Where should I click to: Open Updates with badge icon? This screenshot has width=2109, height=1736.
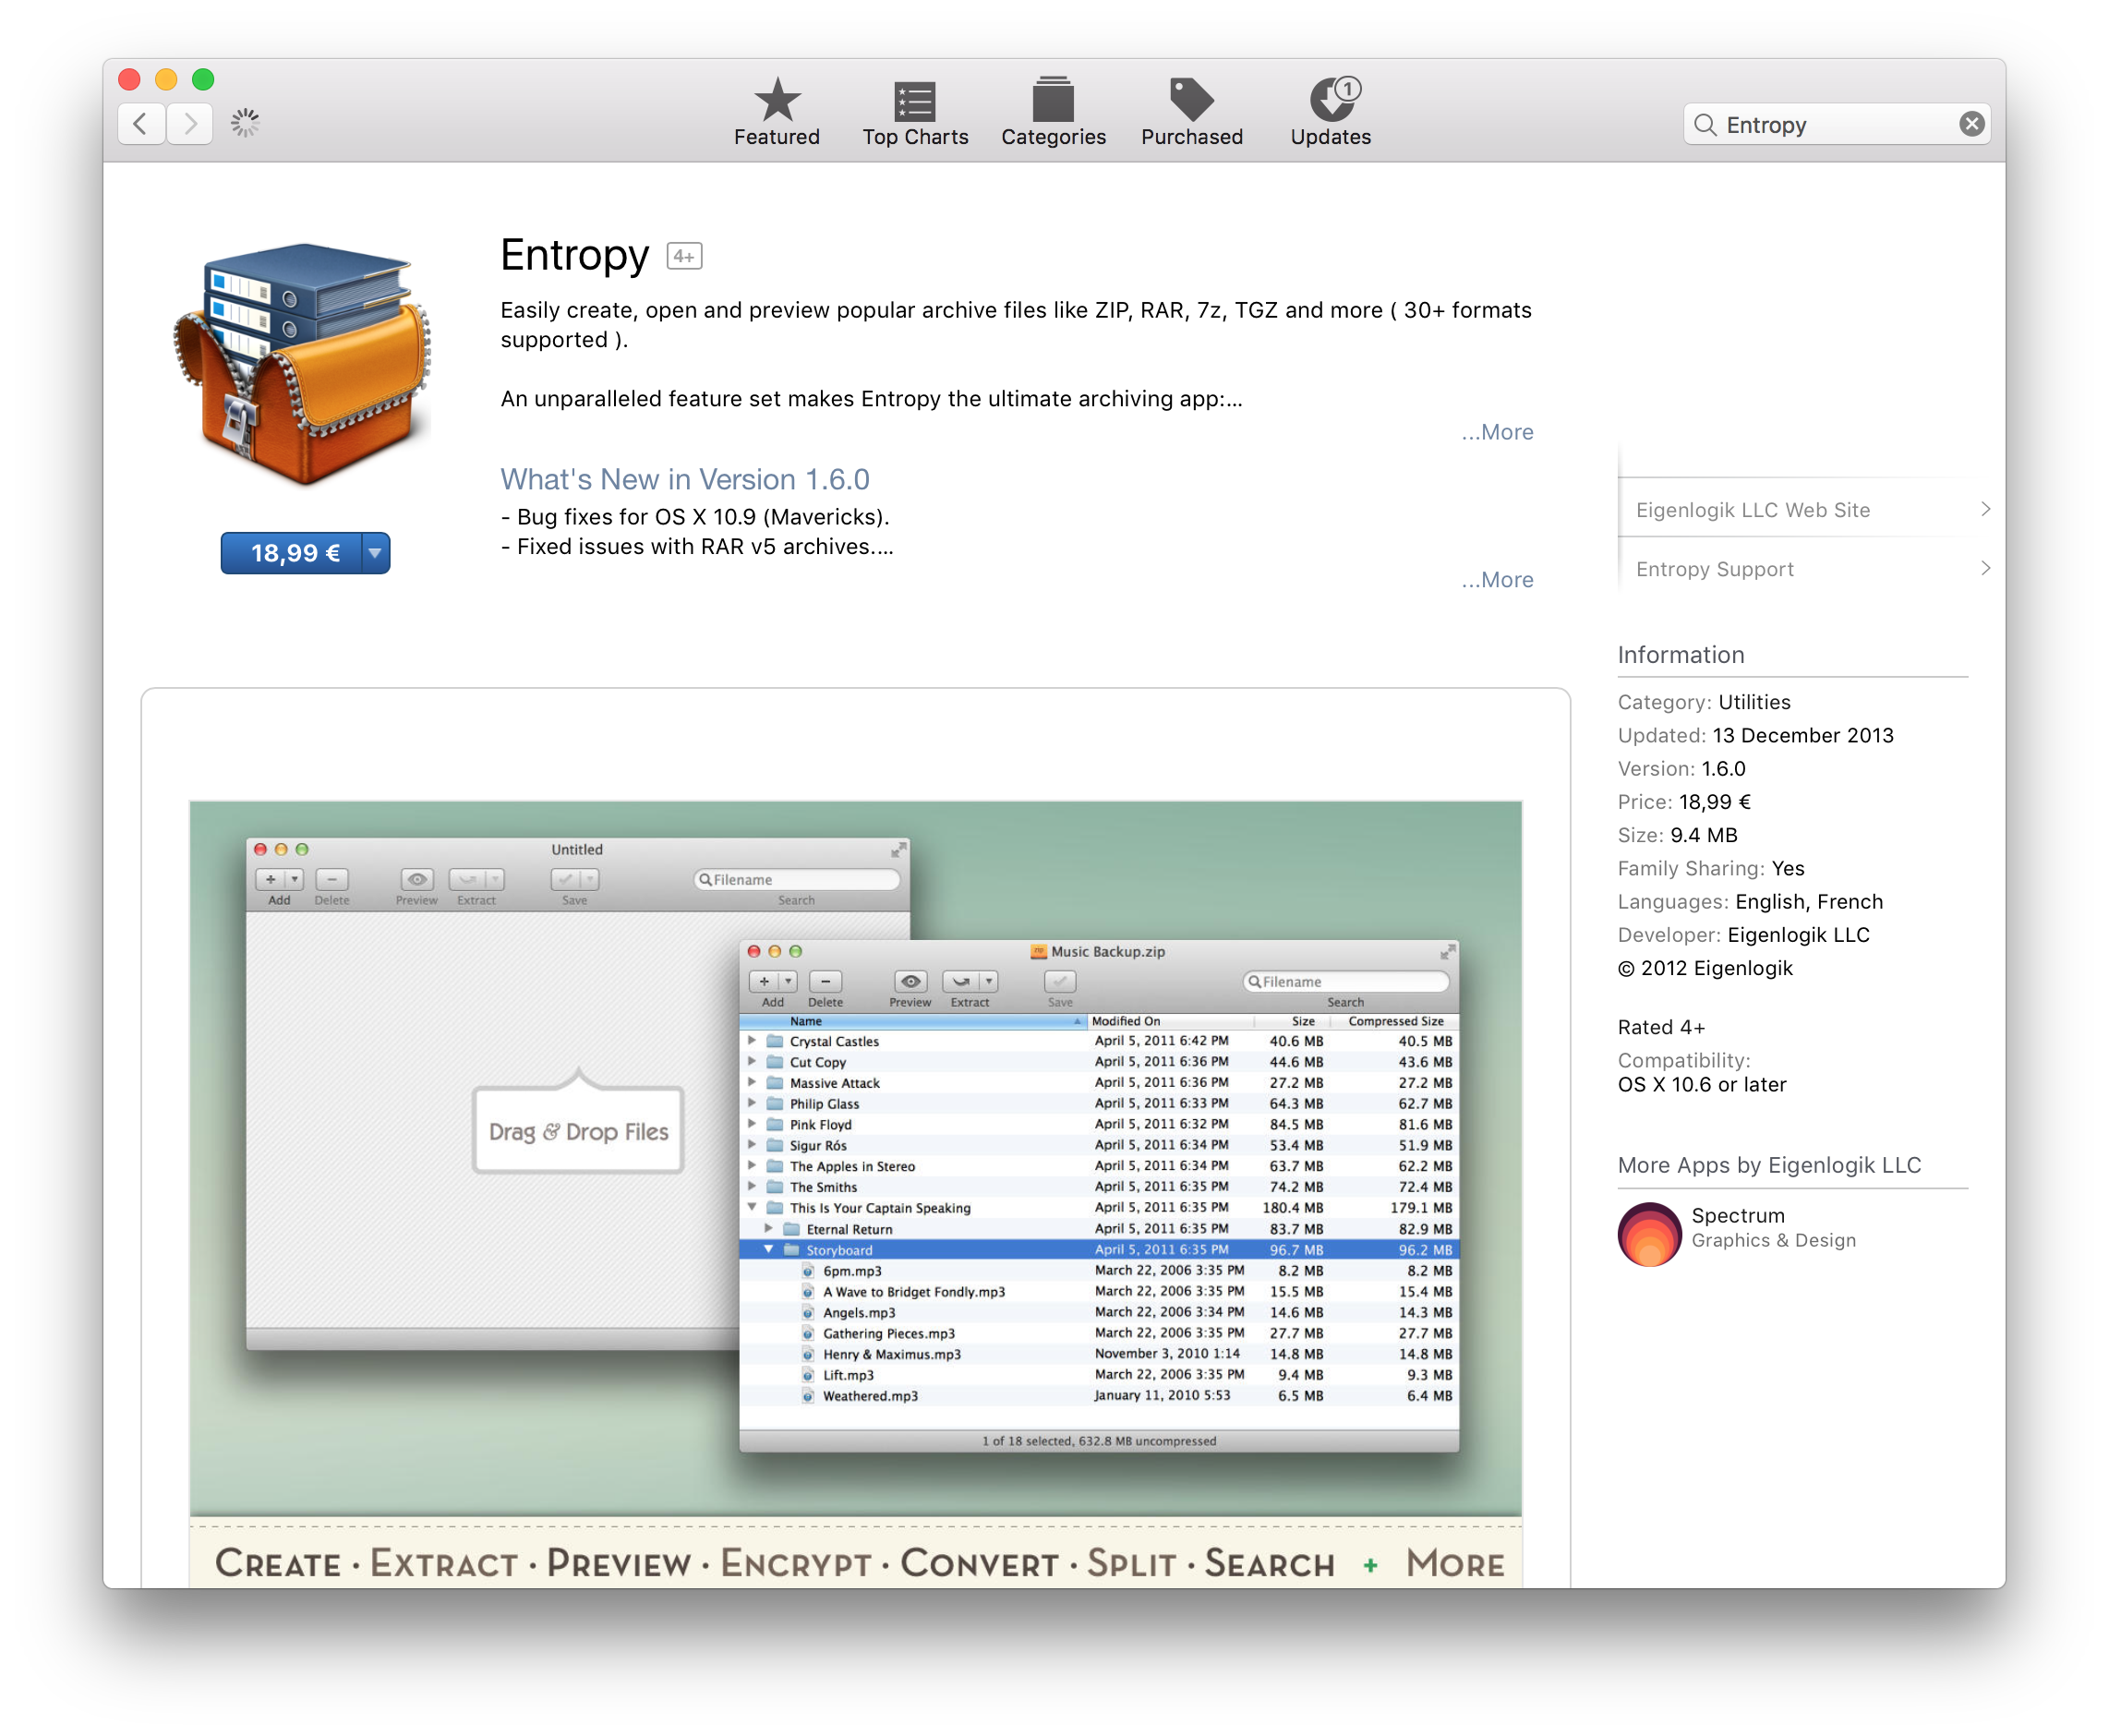(x=1331, y=101)
